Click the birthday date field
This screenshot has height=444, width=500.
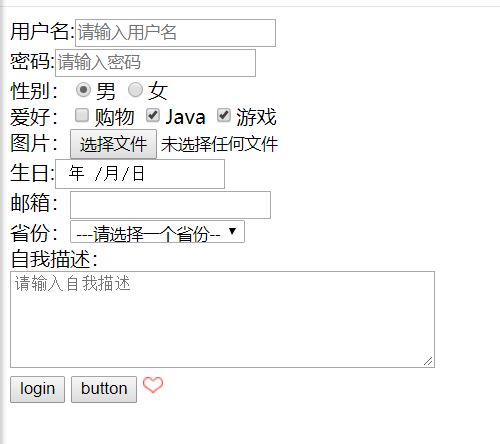click(x=140, y=174)
